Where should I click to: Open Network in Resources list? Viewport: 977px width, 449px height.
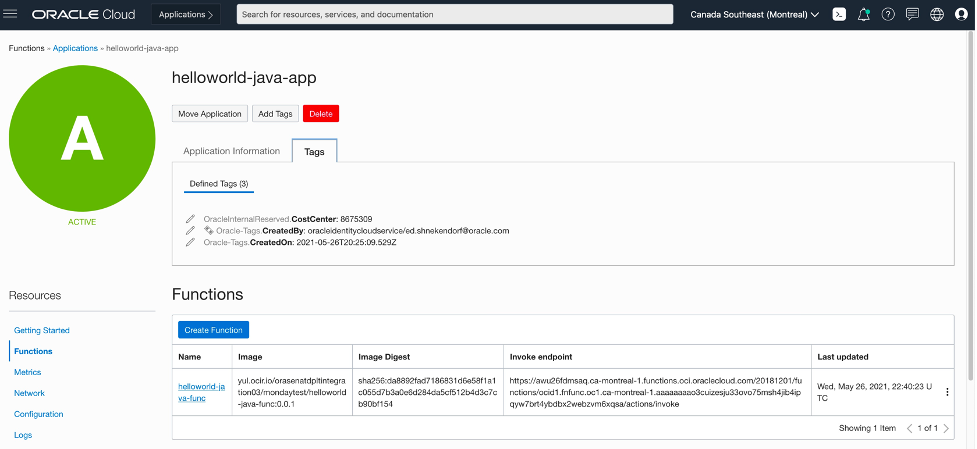[x=29, y=393]
